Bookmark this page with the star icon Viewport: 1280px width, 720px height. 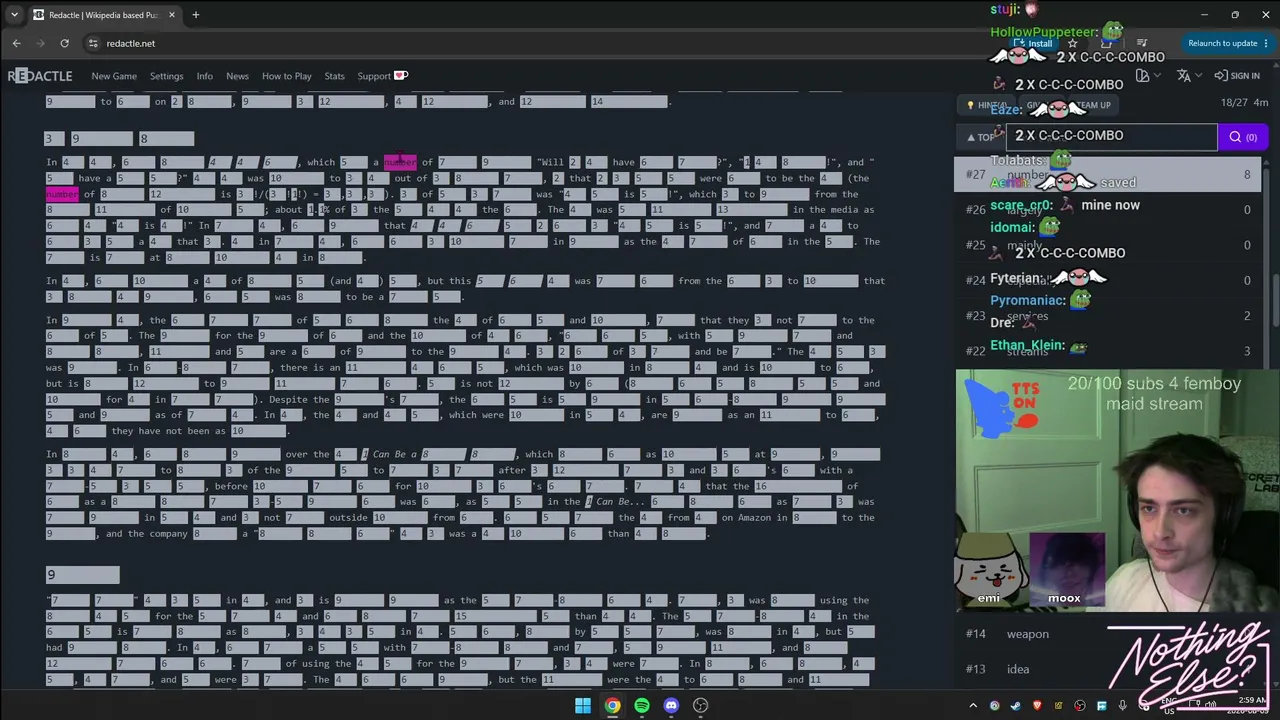pyautogui.click(x=1073, y=44)
